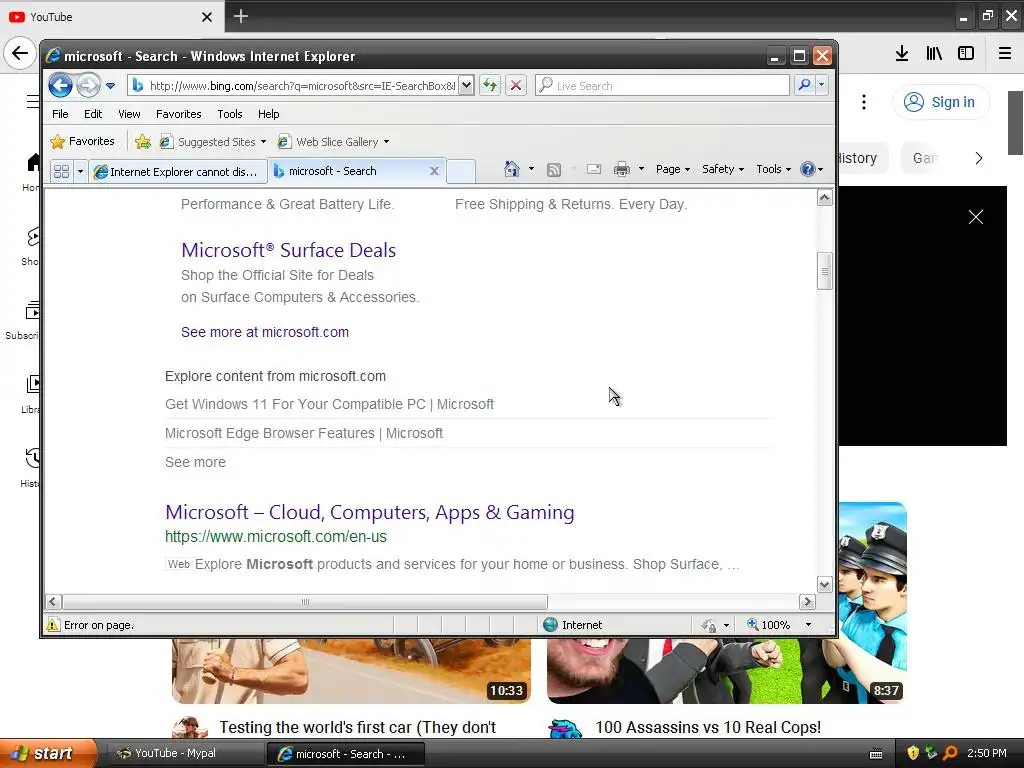Image resolution: width=1024 pixels, height=768 pixels.
Task: Click the Mypal downloads arrow icon
Action: 902,54
